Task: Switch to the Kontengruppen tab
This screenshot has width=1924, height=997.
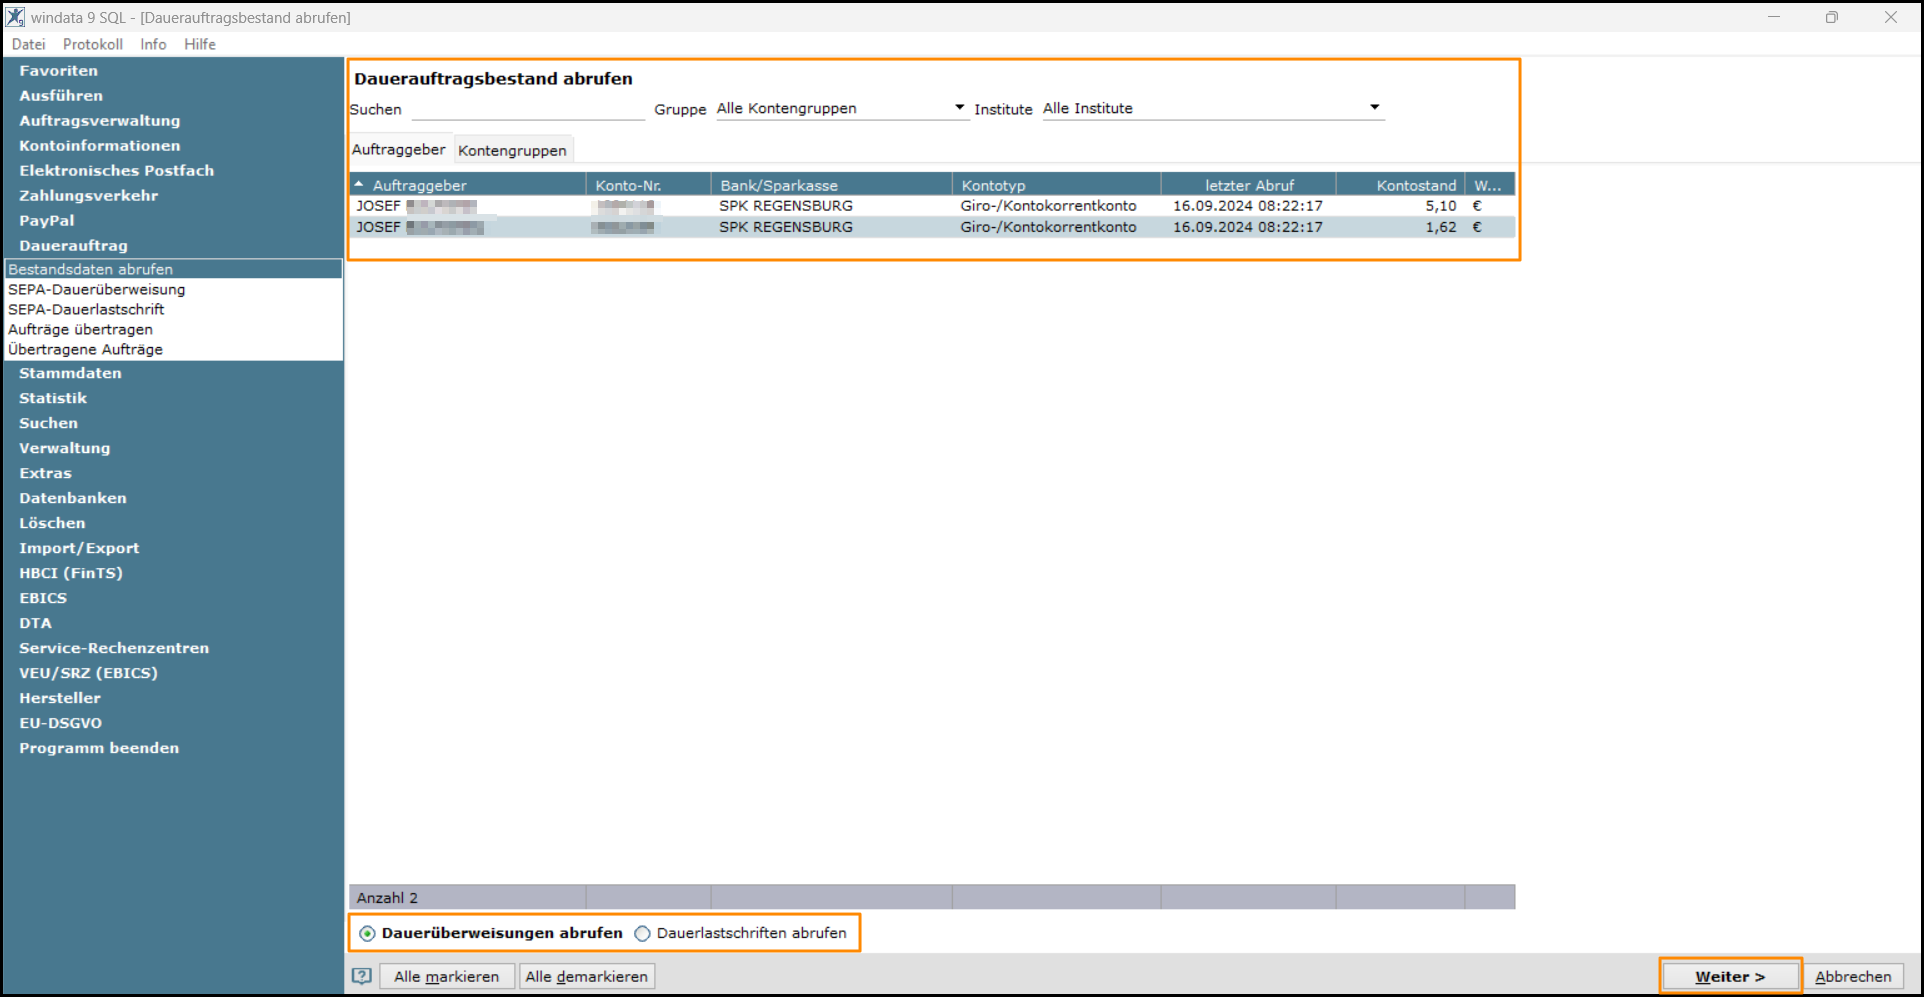Action: [x=512, y=150]
